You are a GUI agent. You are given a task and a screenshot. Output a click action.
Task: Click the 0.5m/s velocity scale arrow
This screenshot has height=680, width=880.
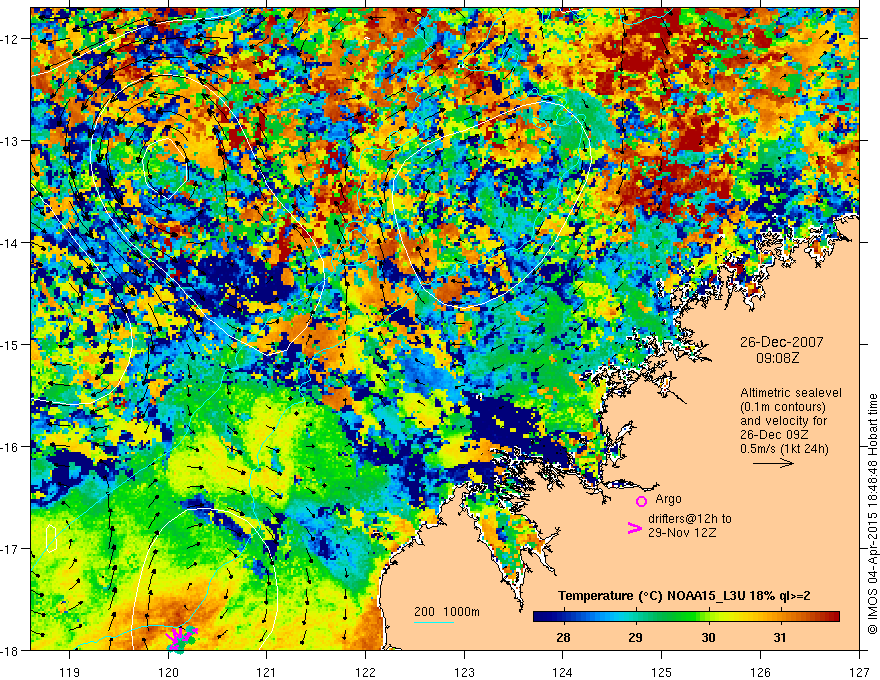tap(773, 463)
